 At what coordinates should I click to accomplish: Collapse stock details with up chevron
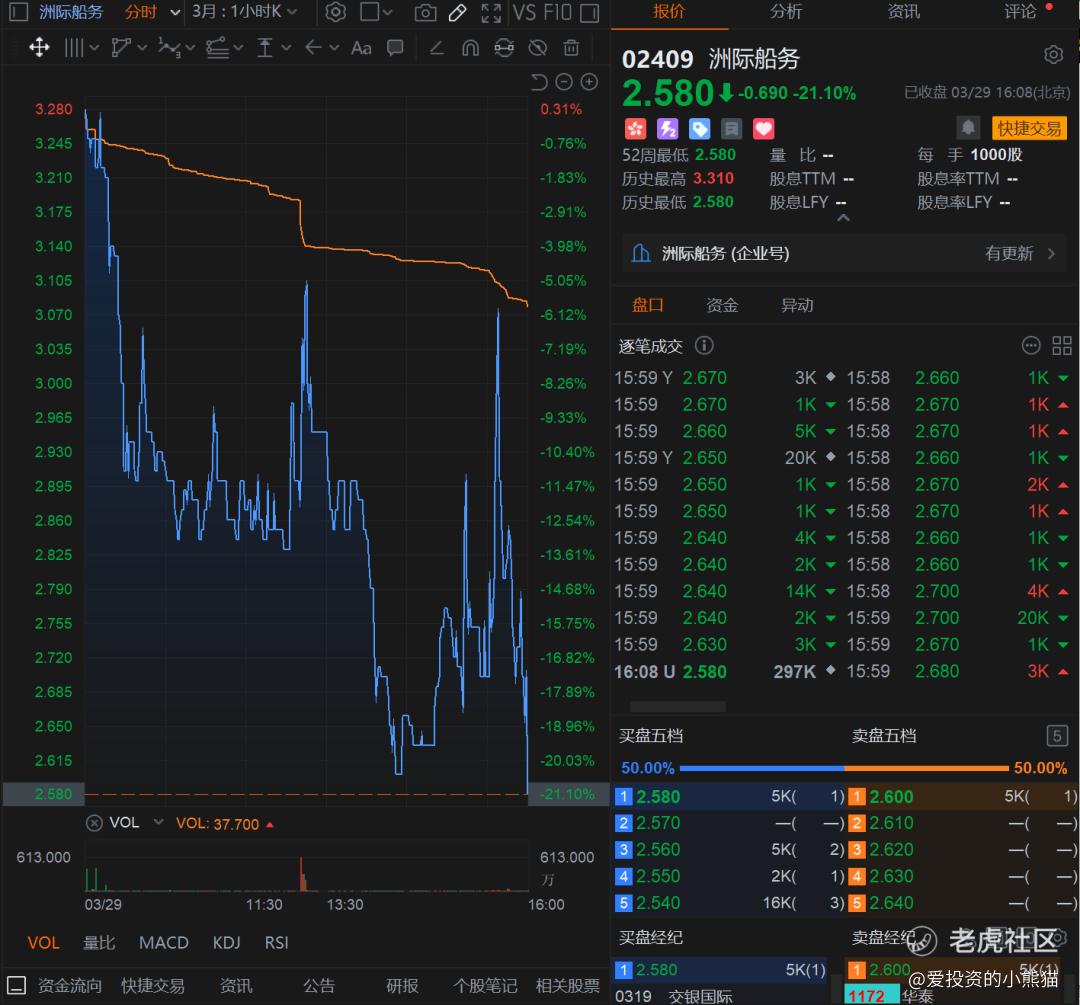coord(842,218)
